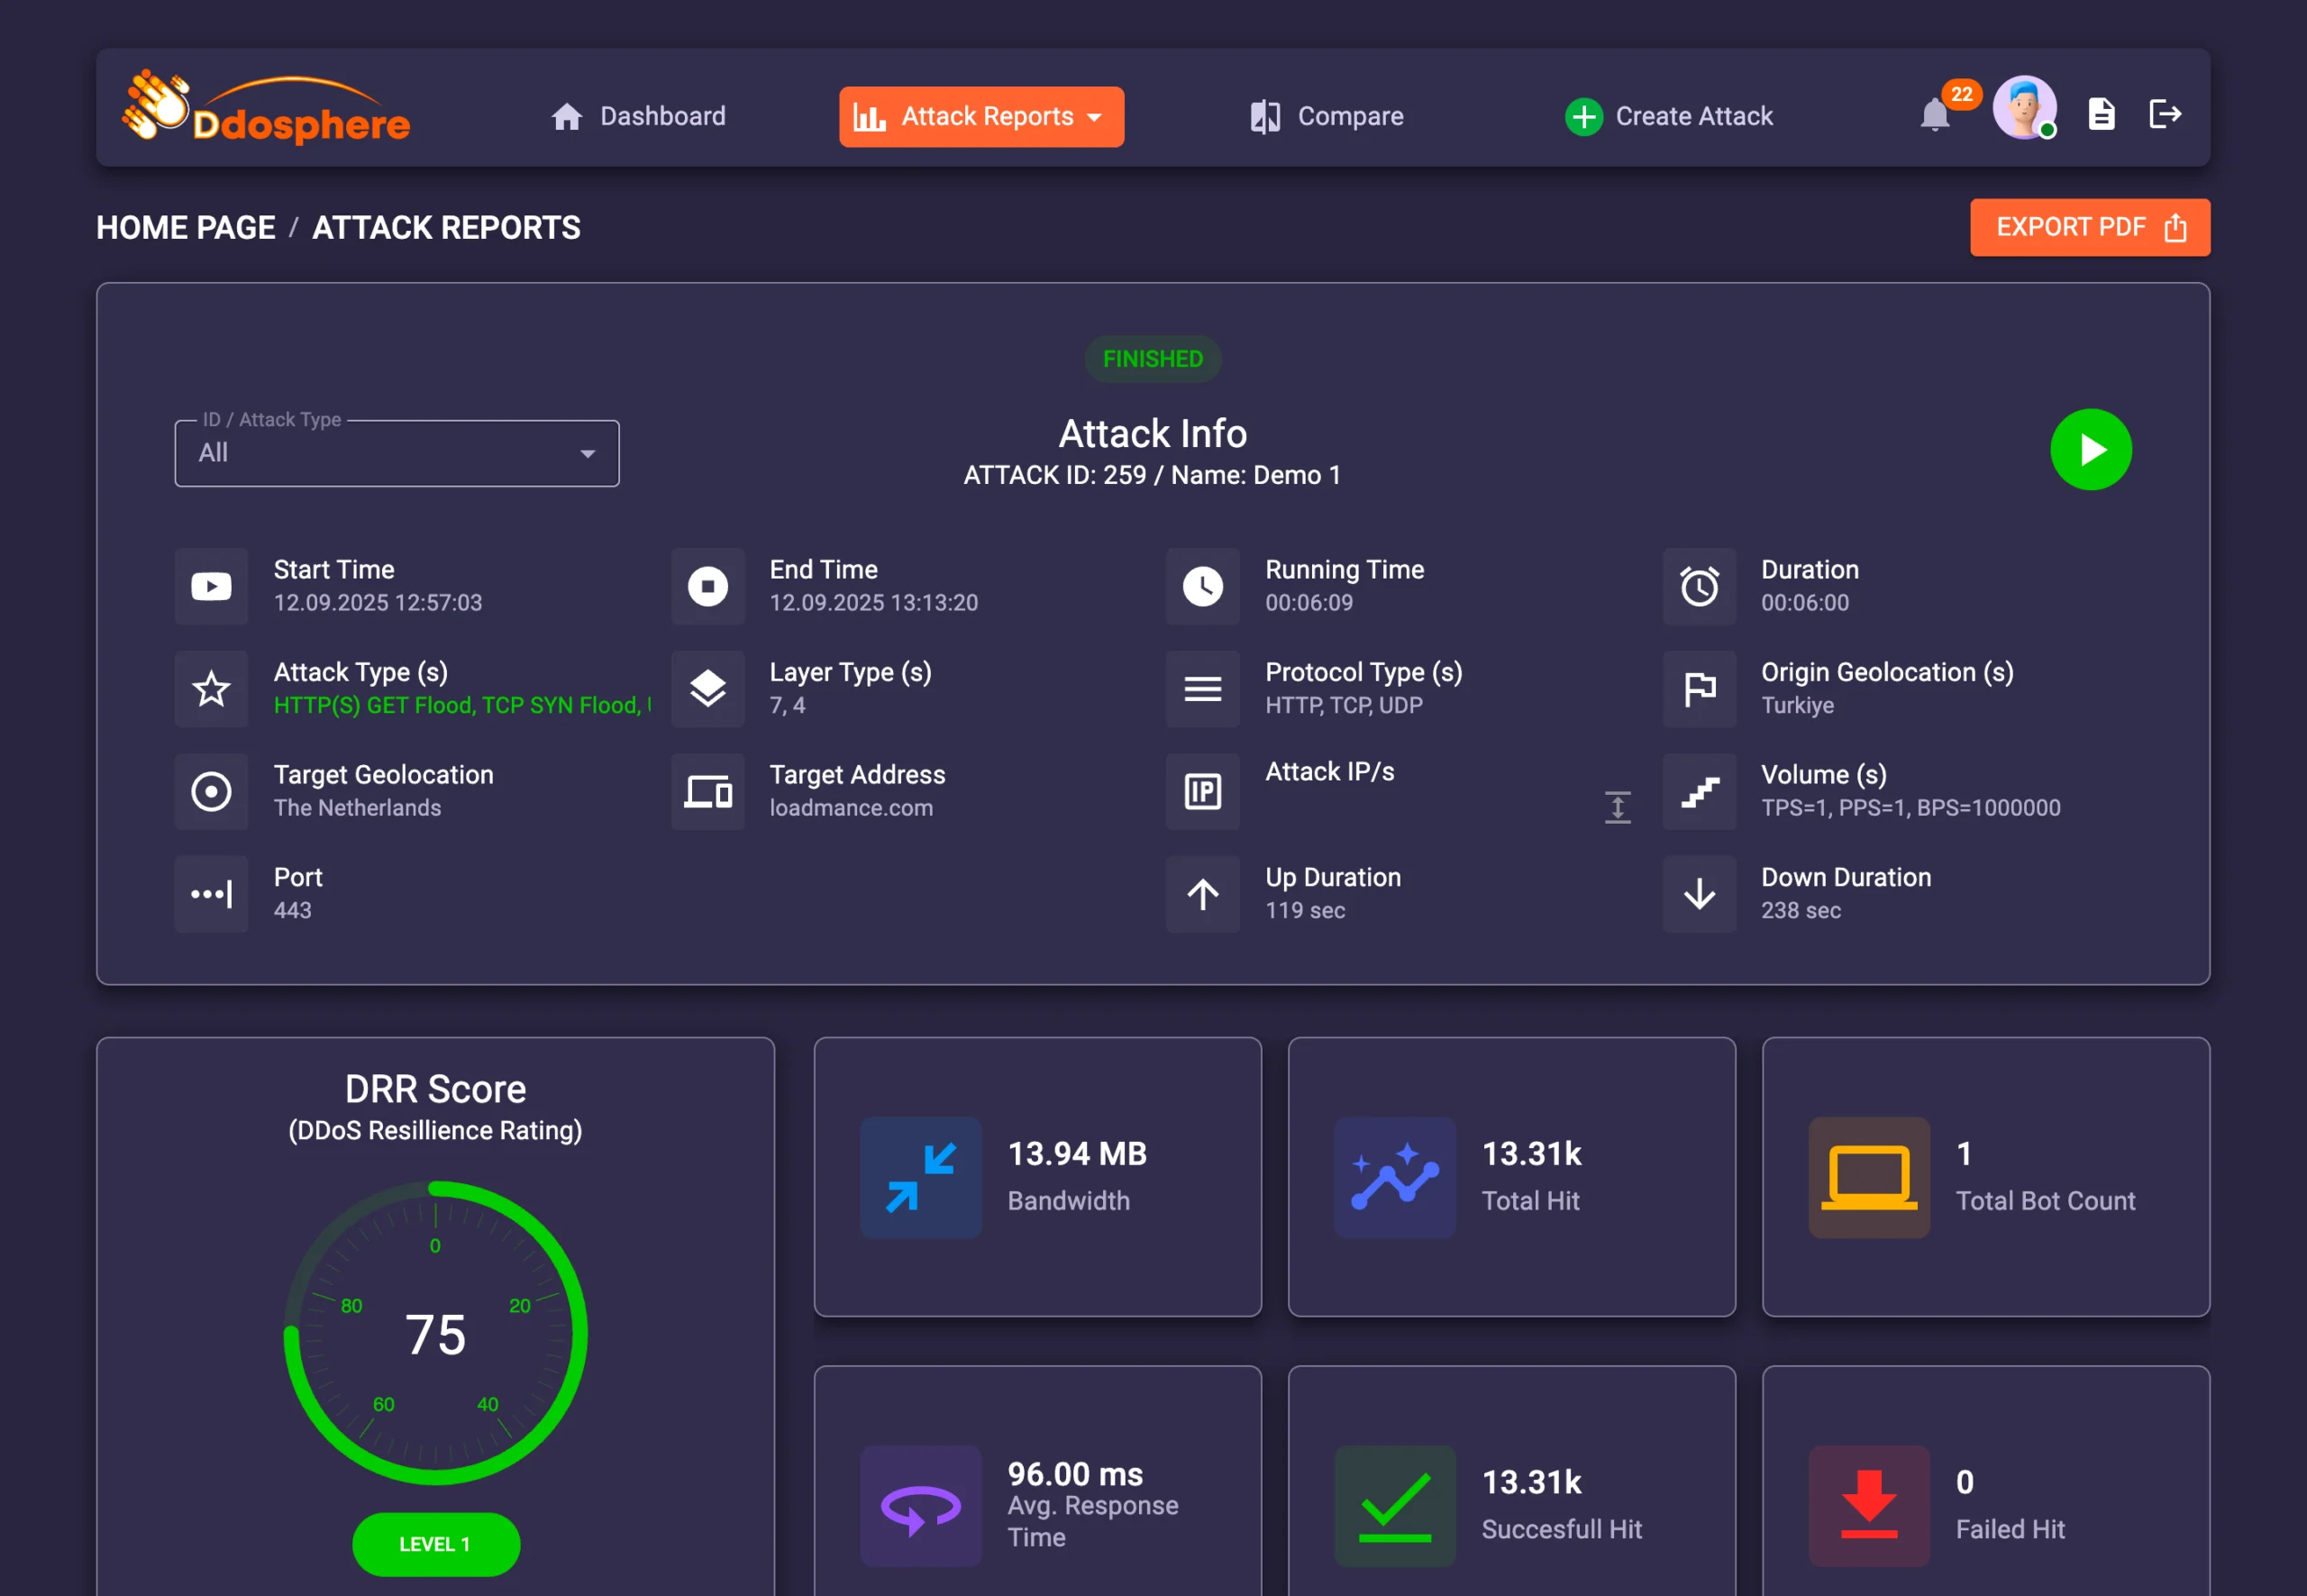Click the Bandwidth arrows icon
The width and height of the screenshot is (2307, 1596).
[920, 1177]
